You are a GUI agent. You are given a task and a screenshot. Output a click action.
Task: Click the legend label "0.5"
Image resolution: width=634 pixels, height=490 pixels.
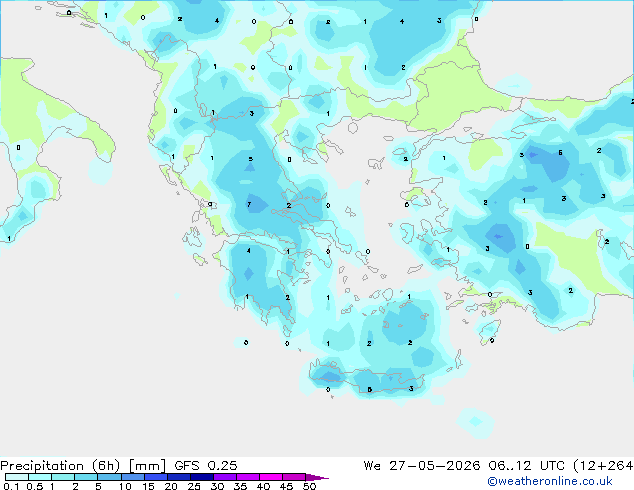click(35, 486)
